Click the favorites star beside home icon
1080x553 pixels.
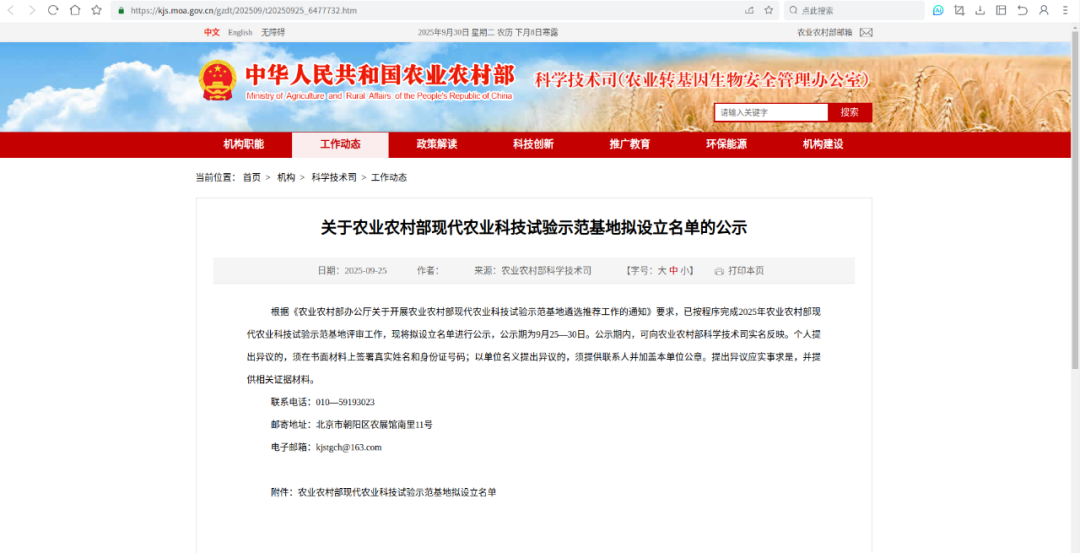tap(96, 10)
